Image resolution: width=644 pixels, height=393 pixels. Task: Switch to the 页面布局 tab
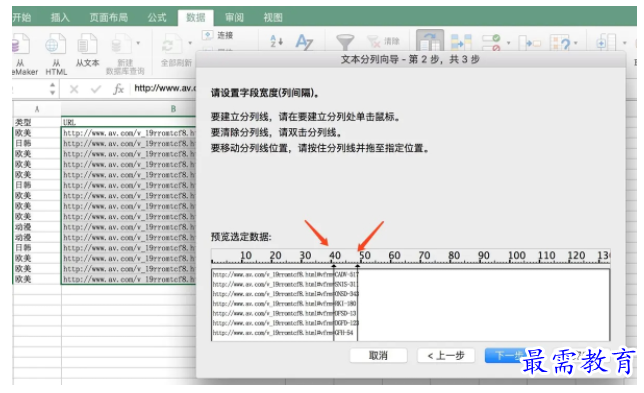tap(109, 18)
